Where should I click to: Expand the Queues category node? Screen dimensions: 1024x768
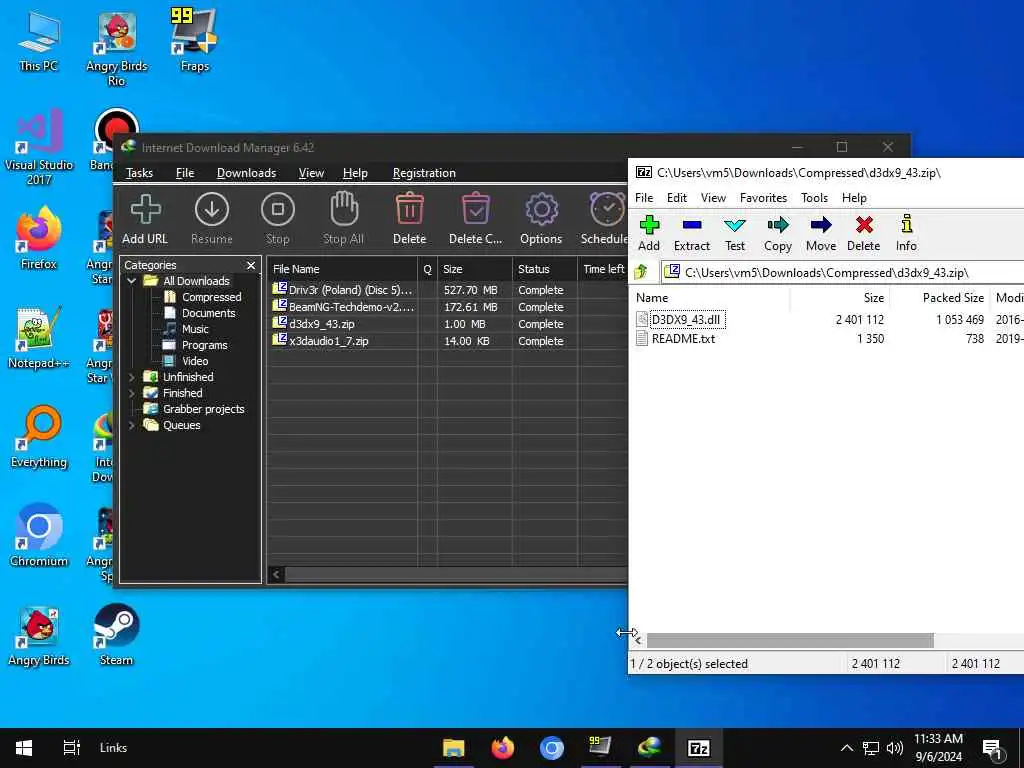pos(132,425)
